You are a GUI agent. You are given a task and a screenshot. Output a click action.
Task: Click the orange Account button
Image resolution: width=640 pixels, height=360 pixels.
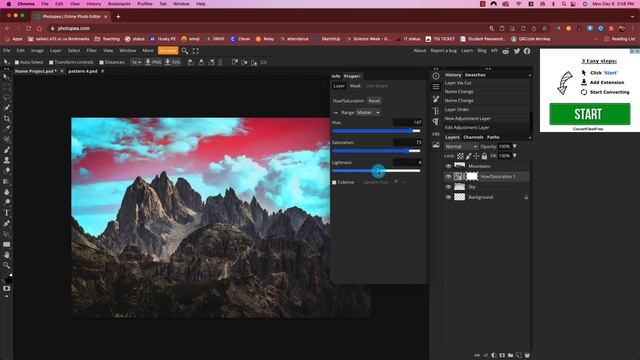pyautogui.click(x=168, y=51)
